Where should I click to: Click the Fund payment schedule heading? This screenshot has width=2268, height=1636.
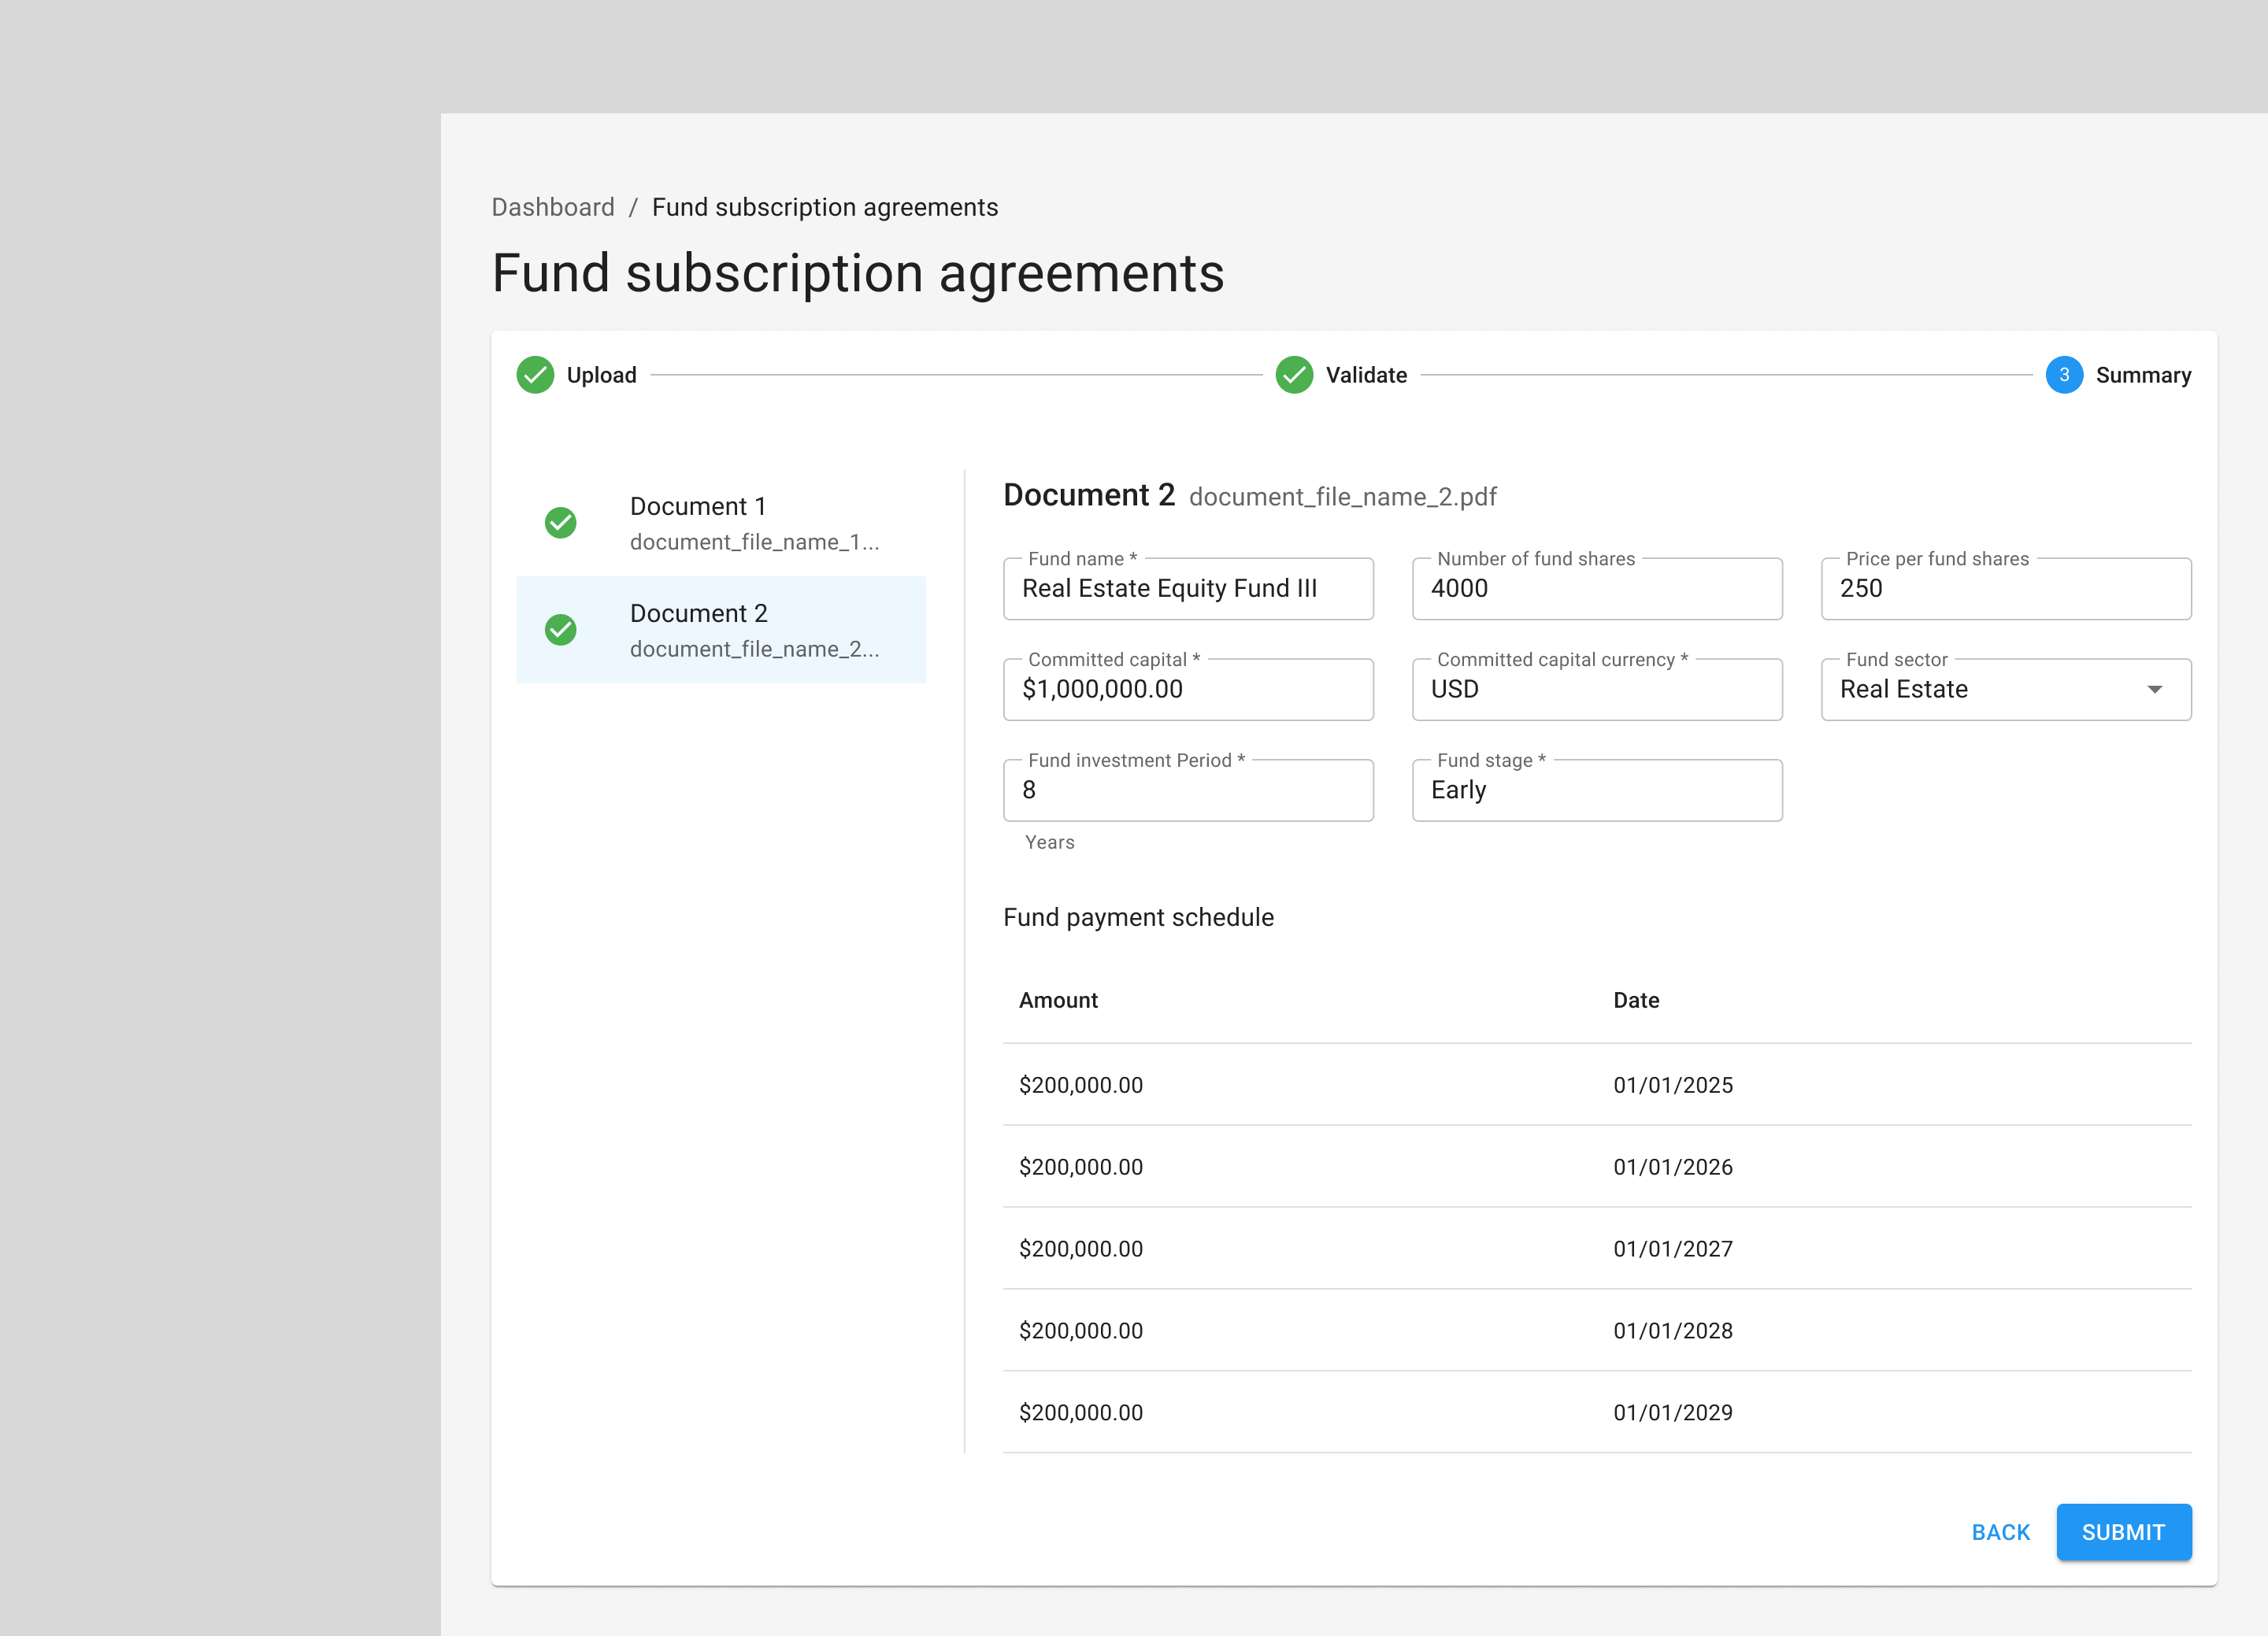point(1138,917)
